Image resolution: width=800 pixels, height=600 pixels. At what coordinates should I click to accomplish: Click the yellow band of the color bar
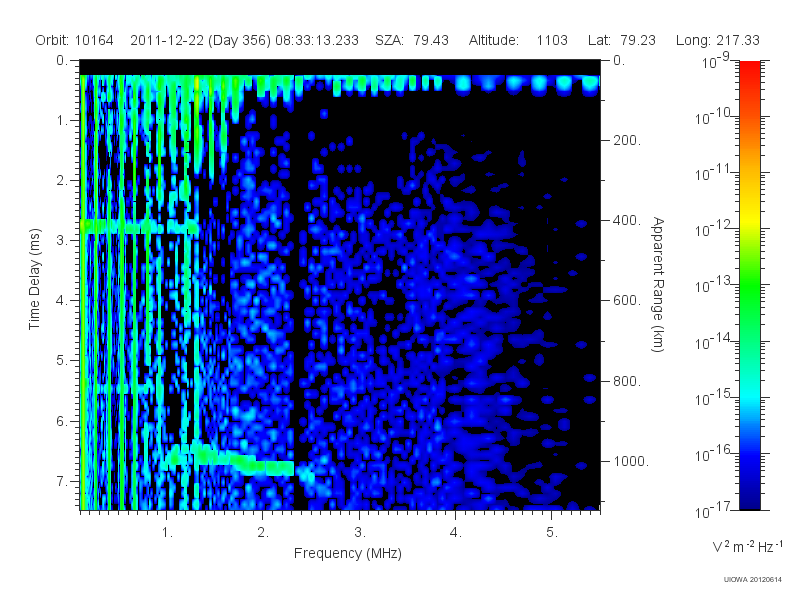coord(749,219)
